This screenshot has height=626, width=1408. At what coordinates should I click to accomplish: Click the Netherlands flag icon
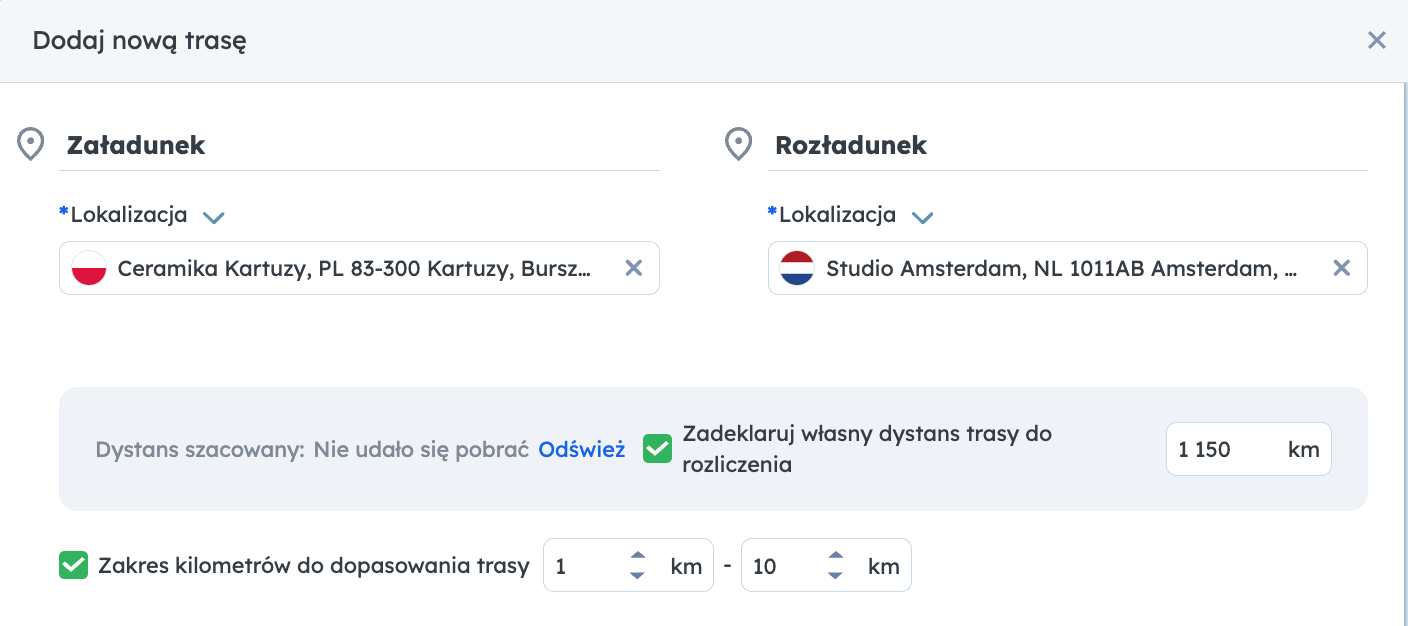[797, 268]
